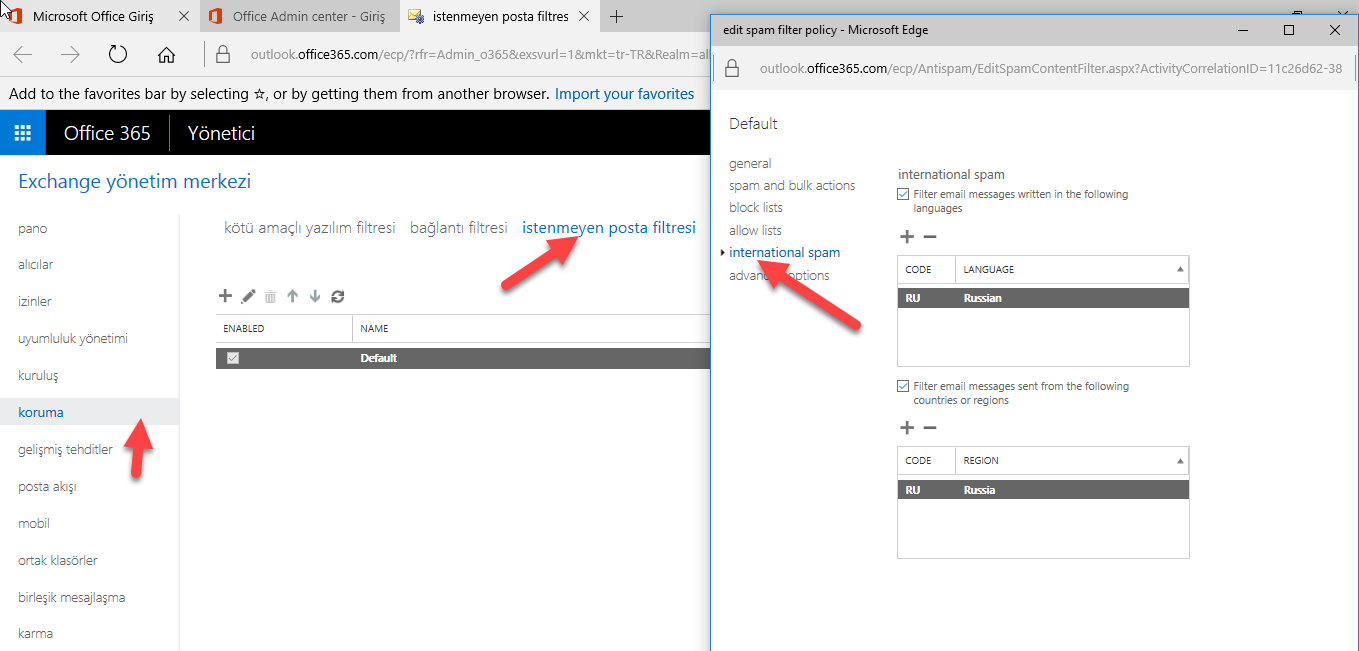Click Import your favorites link
1359x651 pixels.
624,94
